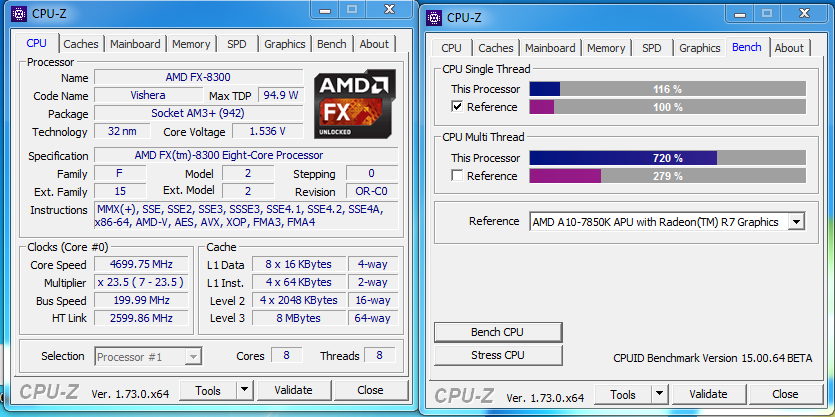This screenshot has width=835, height=417.
Task: Minimize the left CPU-Z window
Action: [x=325, y=10]
